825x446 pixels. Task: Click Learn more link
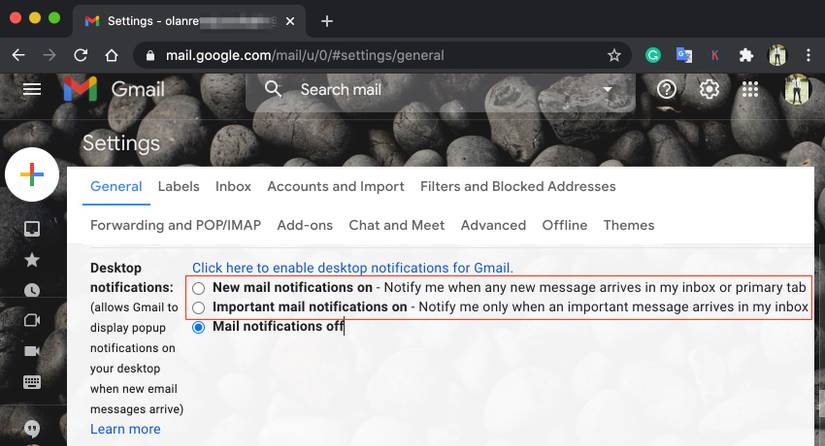125,429
